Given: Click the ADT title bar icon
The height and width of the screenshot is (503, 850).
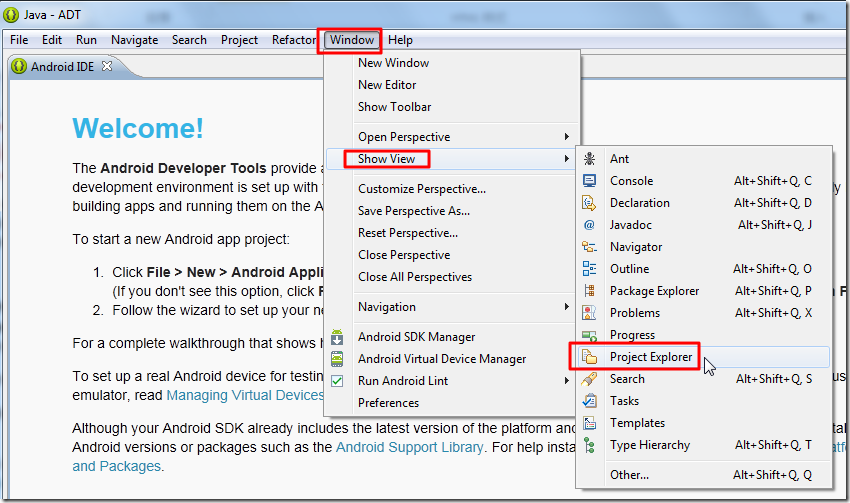Looking at the screenshot, I should pyautogui.click(x=11, y=15).
